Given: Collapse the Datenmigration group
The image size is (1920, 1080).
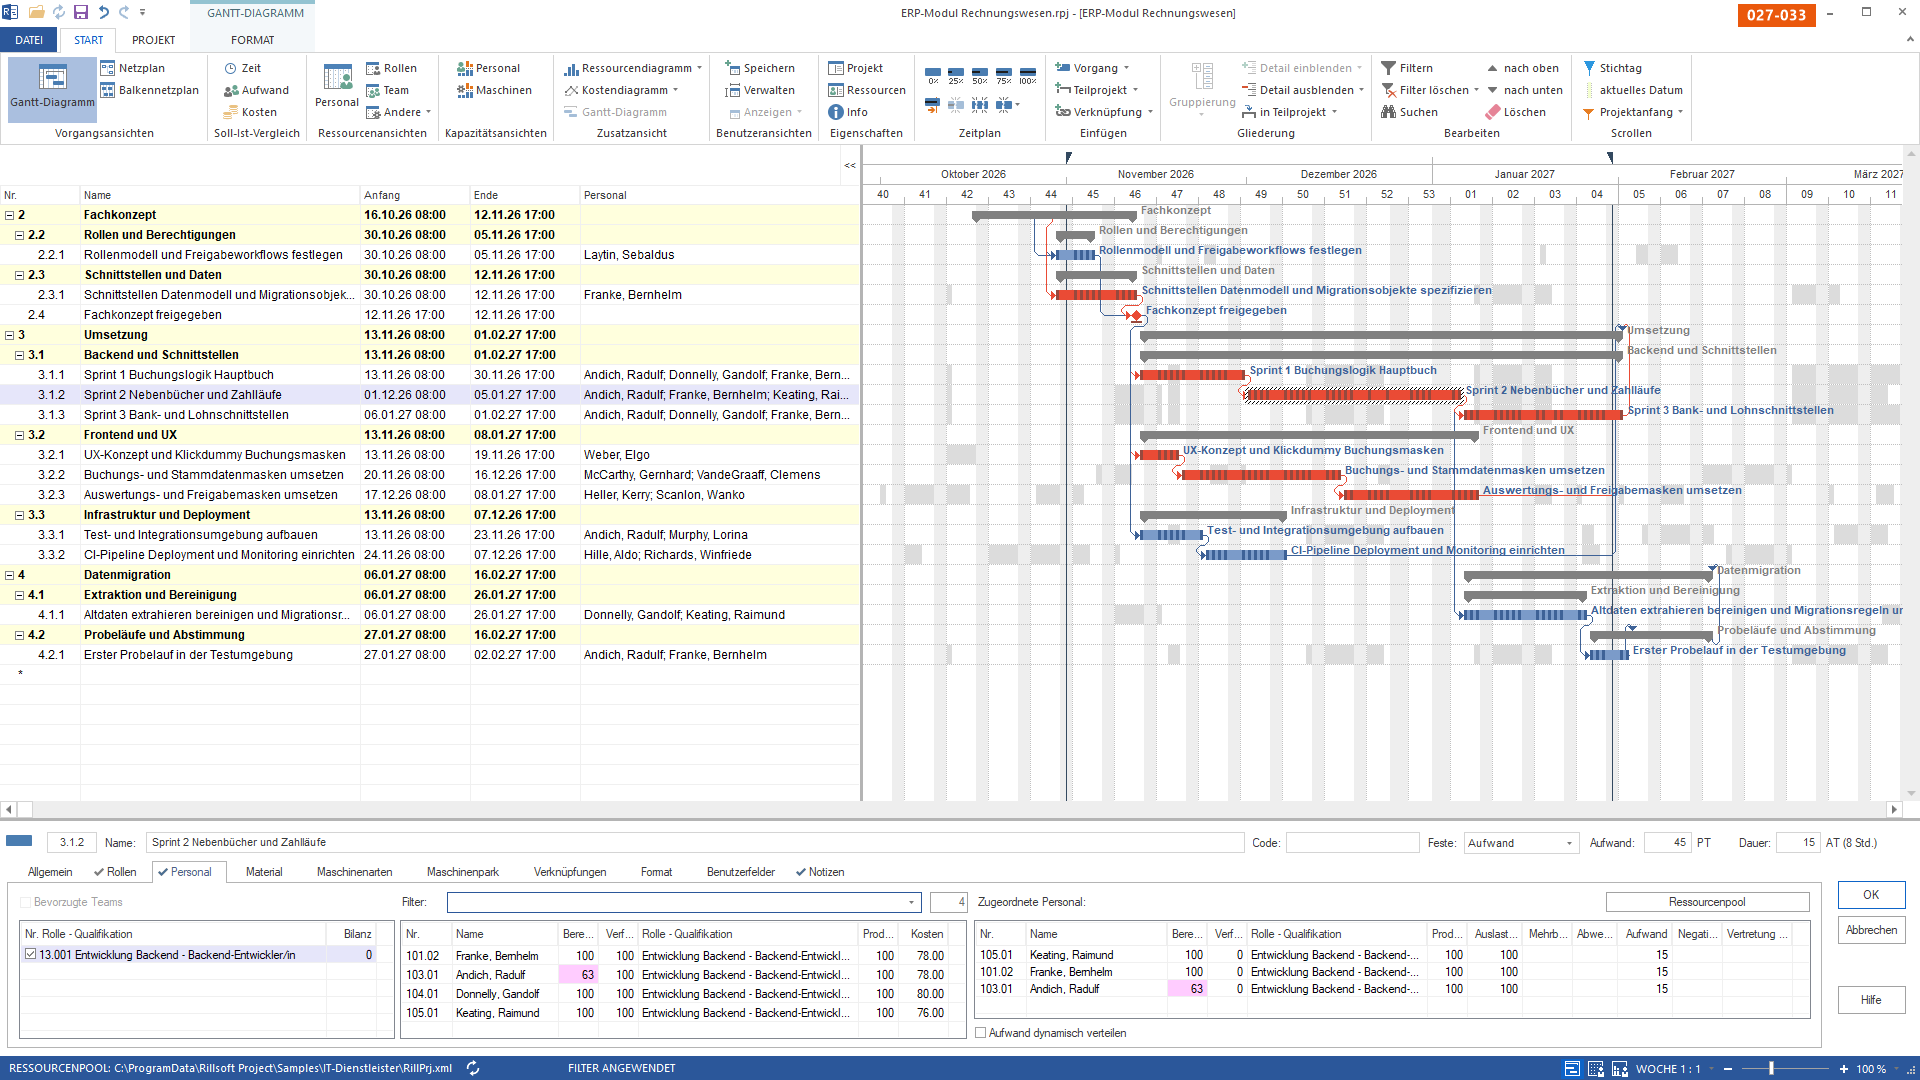Looking at the screenshot, I should [10, 575].
